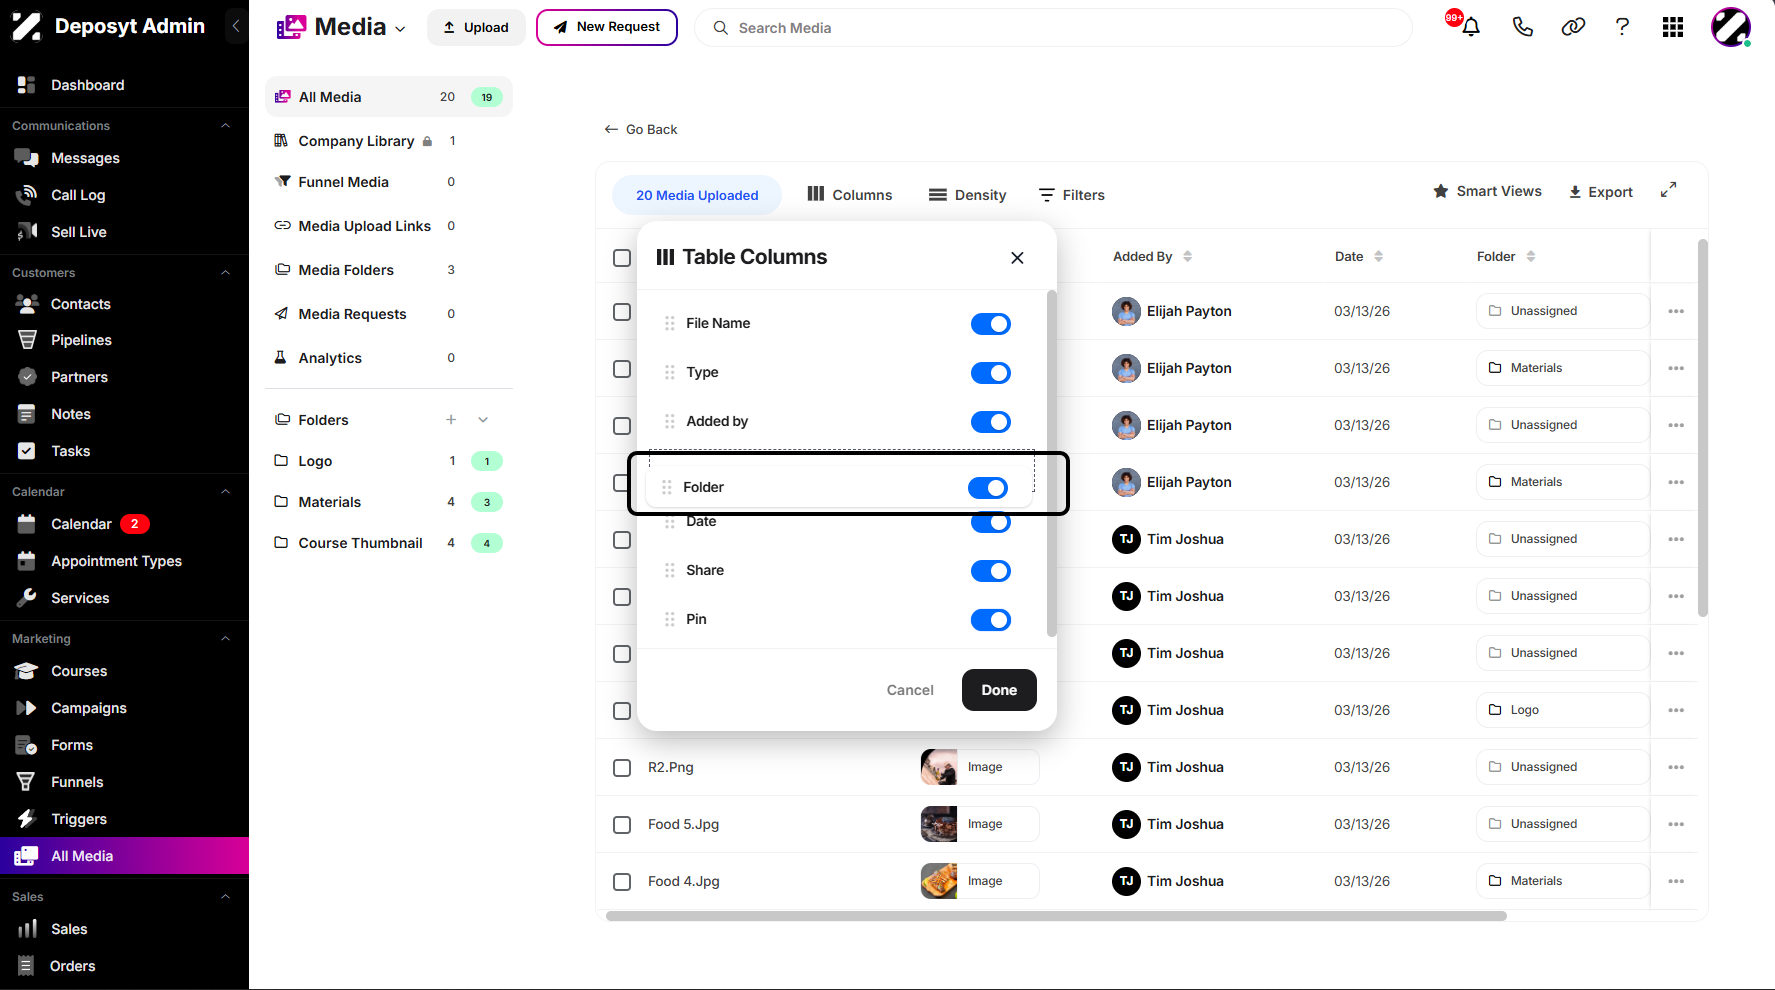This screenshot has height=990, width=1775.
Task: Select the 20 Media Uploaded tab
Action: coord(697,195)
